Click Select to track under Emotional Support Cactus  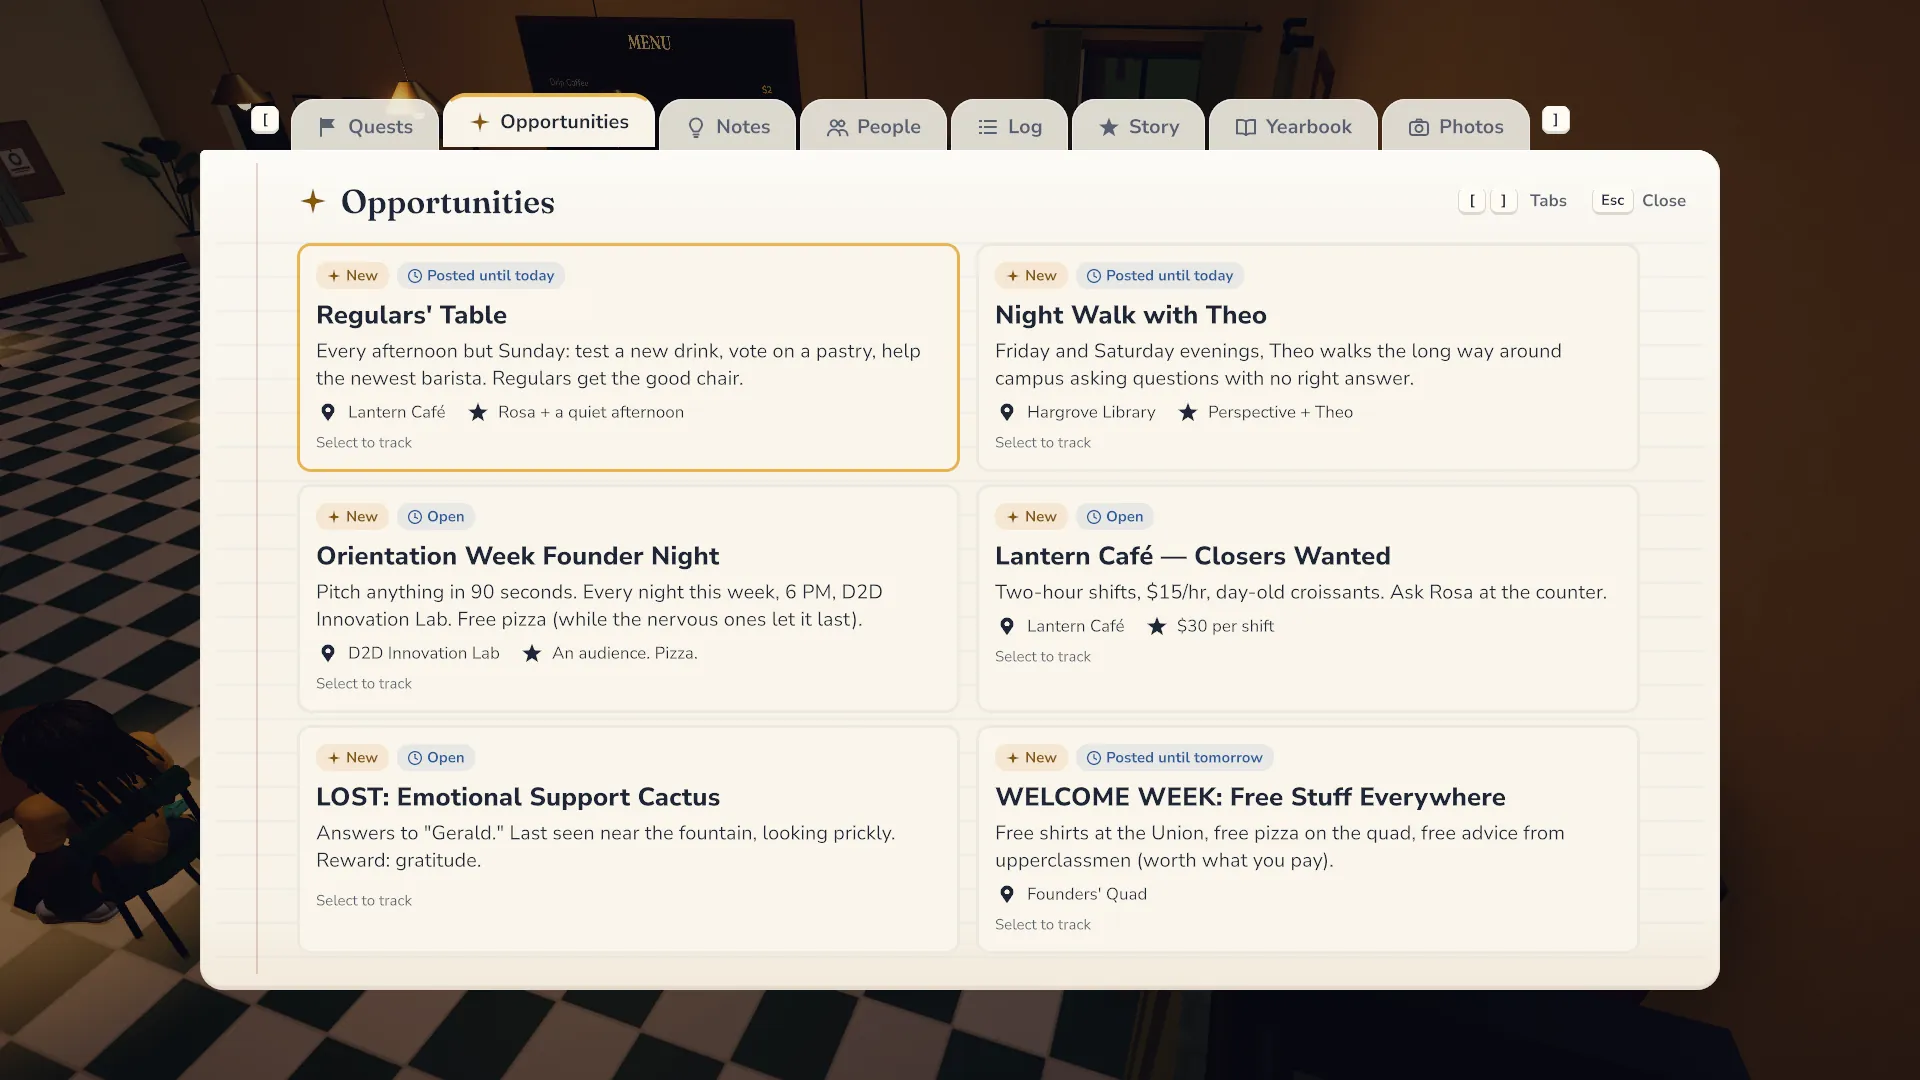(364, 901)
